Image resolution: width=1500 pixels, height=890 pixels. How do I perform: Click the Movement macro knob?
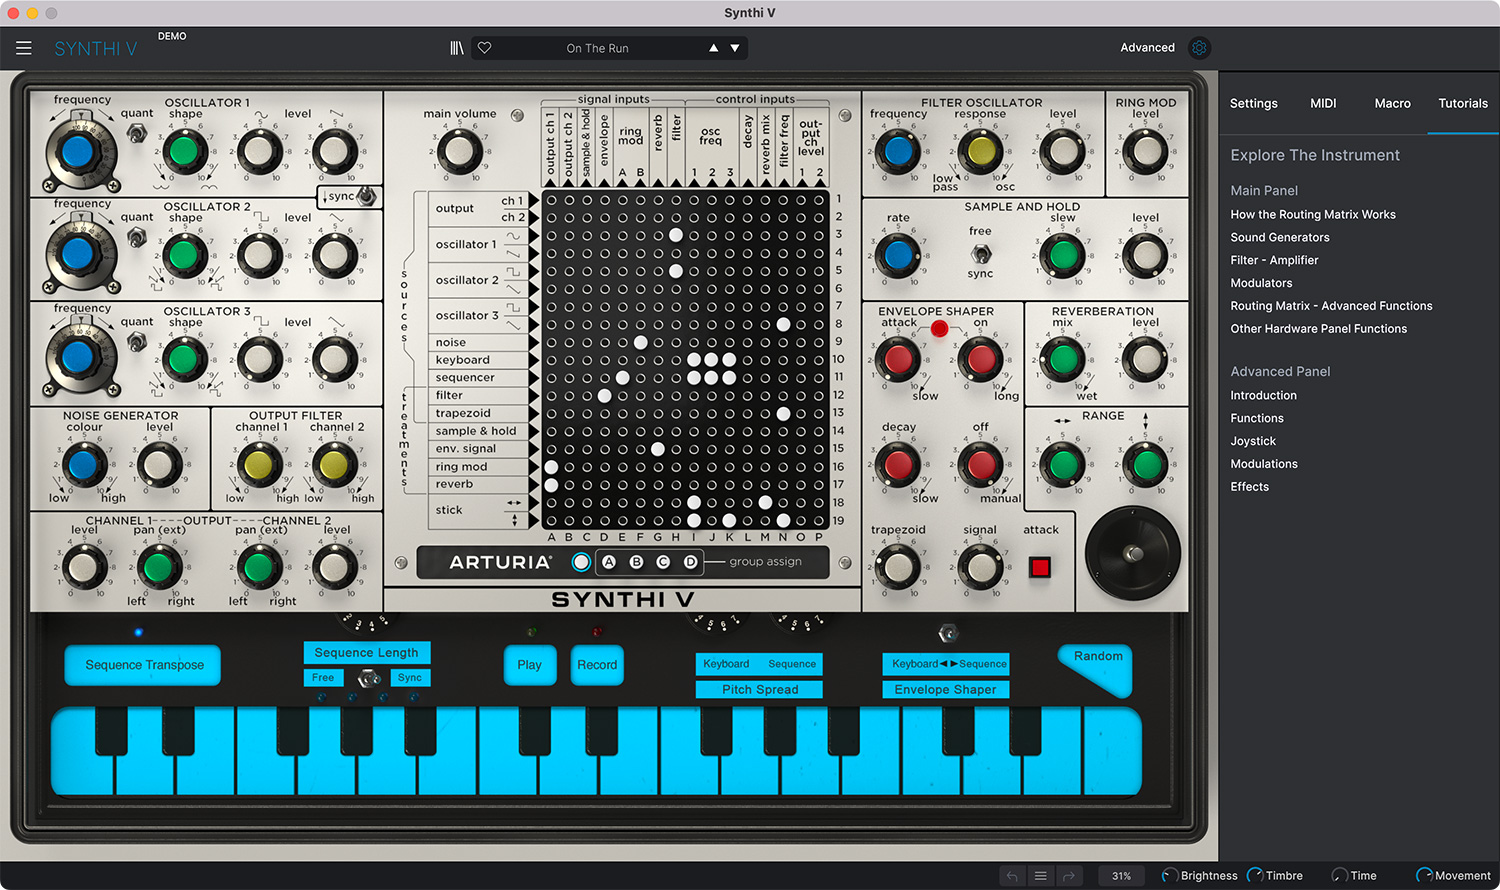pos(1425,876)
